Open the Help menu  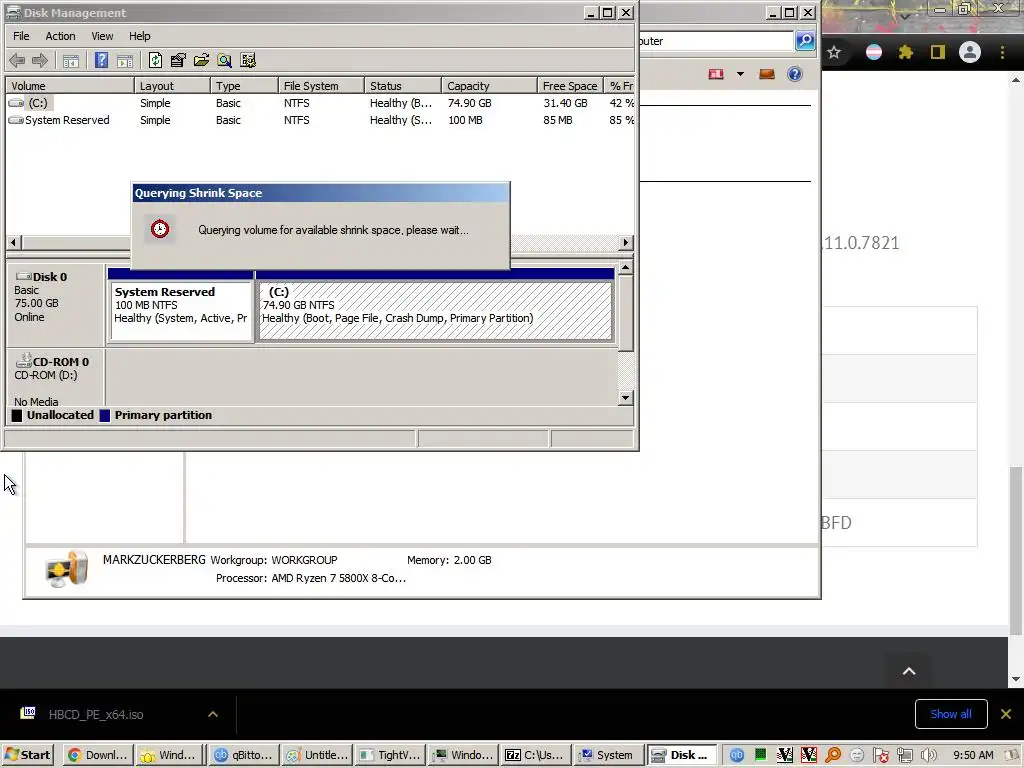(x=139, y=36)
